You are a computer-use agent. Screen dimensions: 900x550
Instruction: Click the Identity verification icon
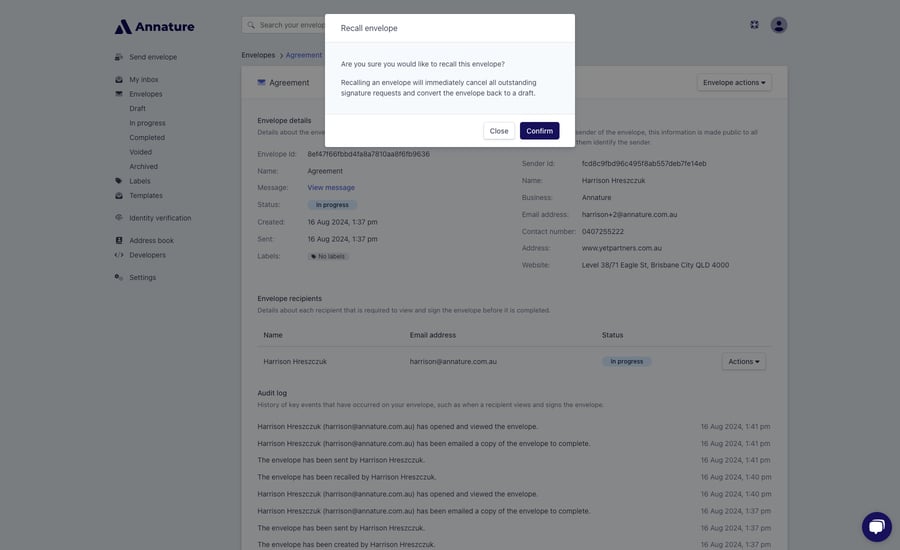(119, 218)
